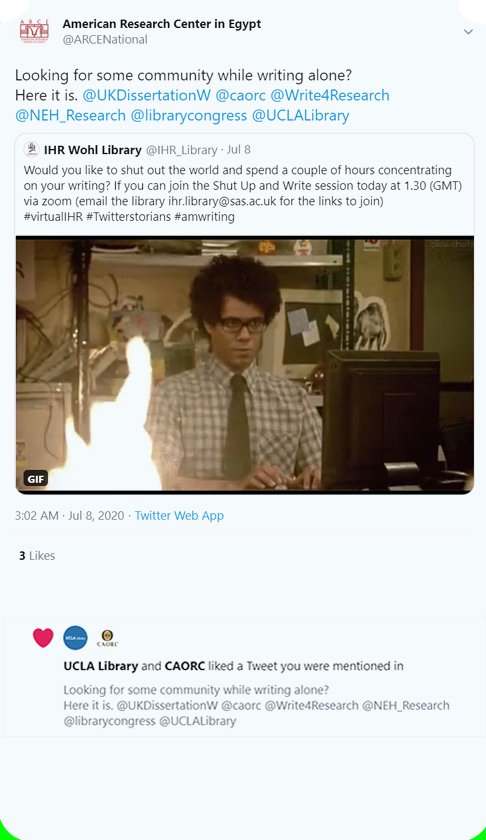Click the 3:02 AM Jul 8, 2020 timestamp
The width and height of the screenshot is (486, 840).
pos(69,515)
